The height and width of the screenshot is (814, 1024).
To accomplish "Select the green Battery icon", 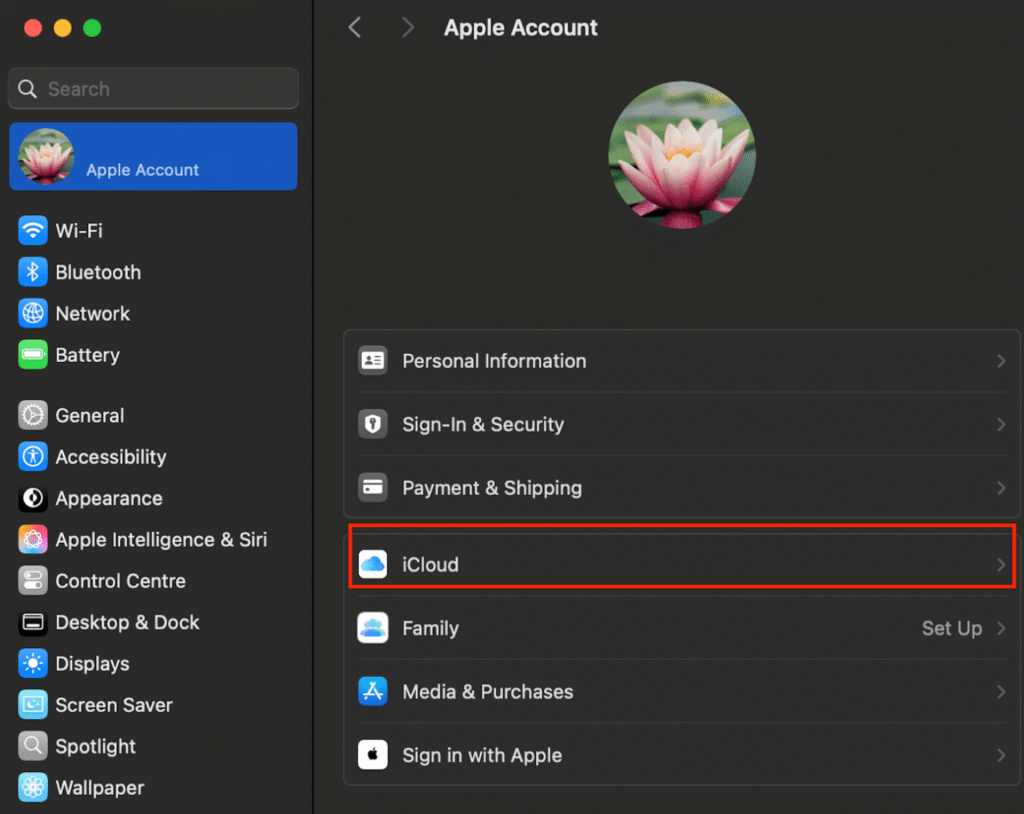I will pos(33,355).
